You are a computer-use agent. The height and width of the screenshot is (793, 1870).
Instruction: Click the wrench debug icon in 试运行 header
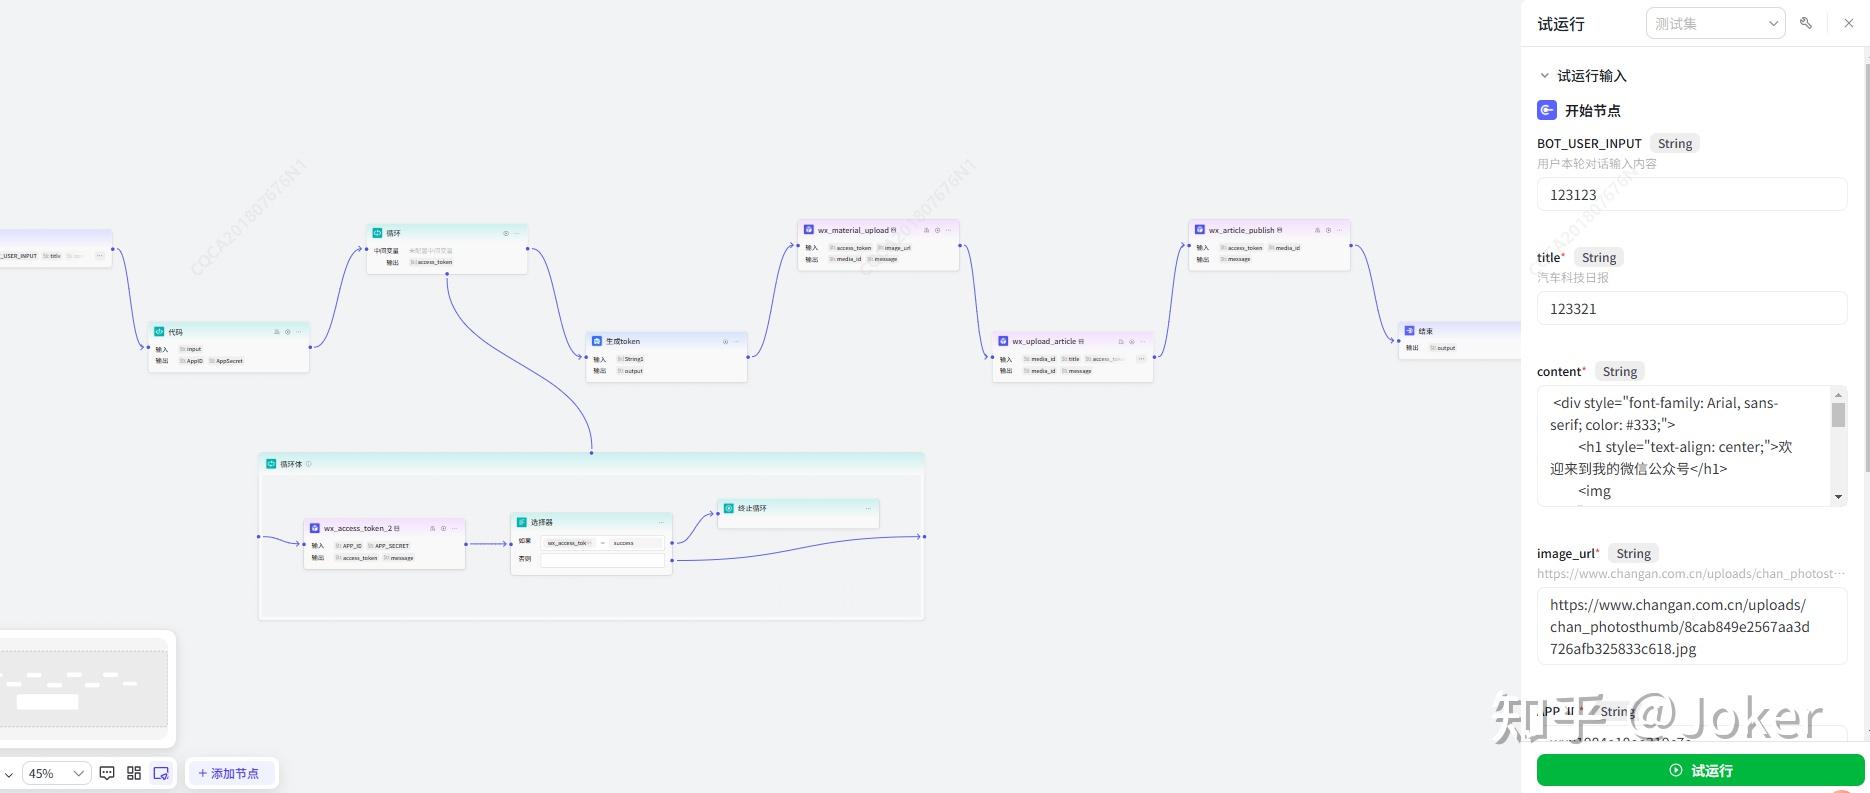point(1806,23)
